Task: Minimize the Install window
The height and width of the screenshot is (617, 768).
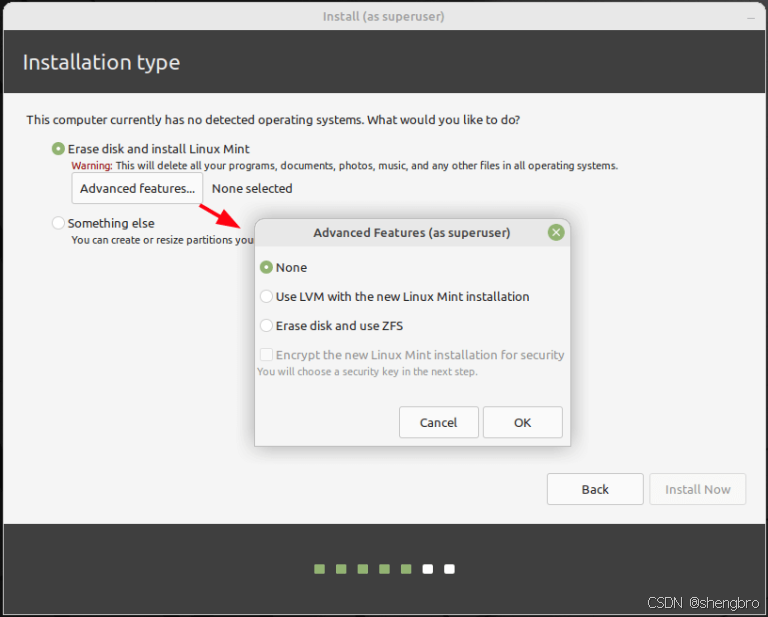Action: [750, 17]
